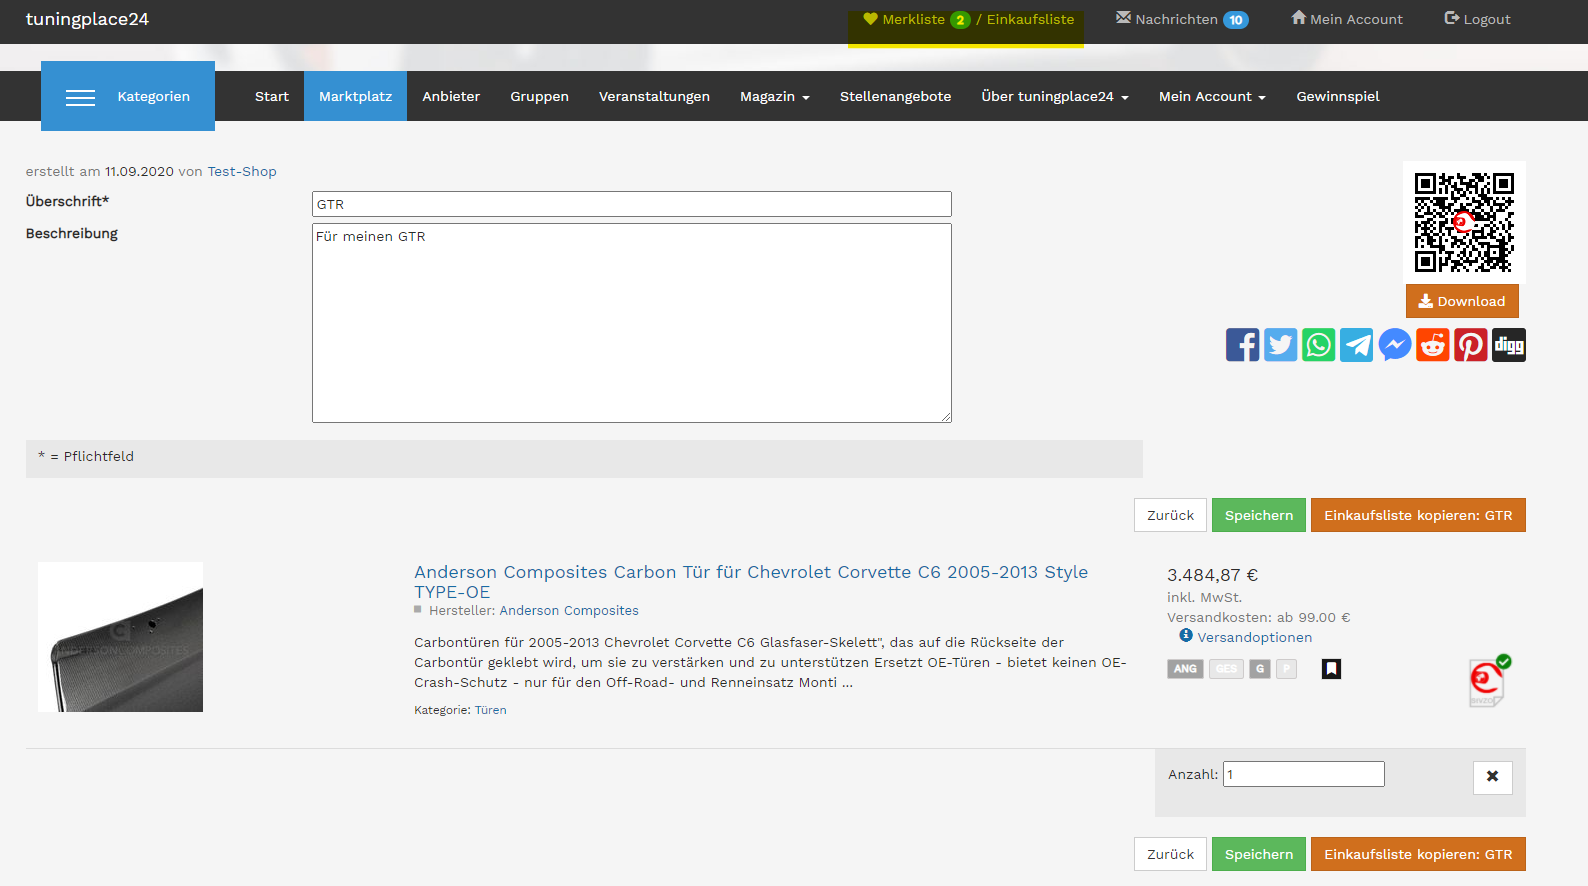Go to Start menu item
This screenshot has height=886, width=1588.
(272, 96)
